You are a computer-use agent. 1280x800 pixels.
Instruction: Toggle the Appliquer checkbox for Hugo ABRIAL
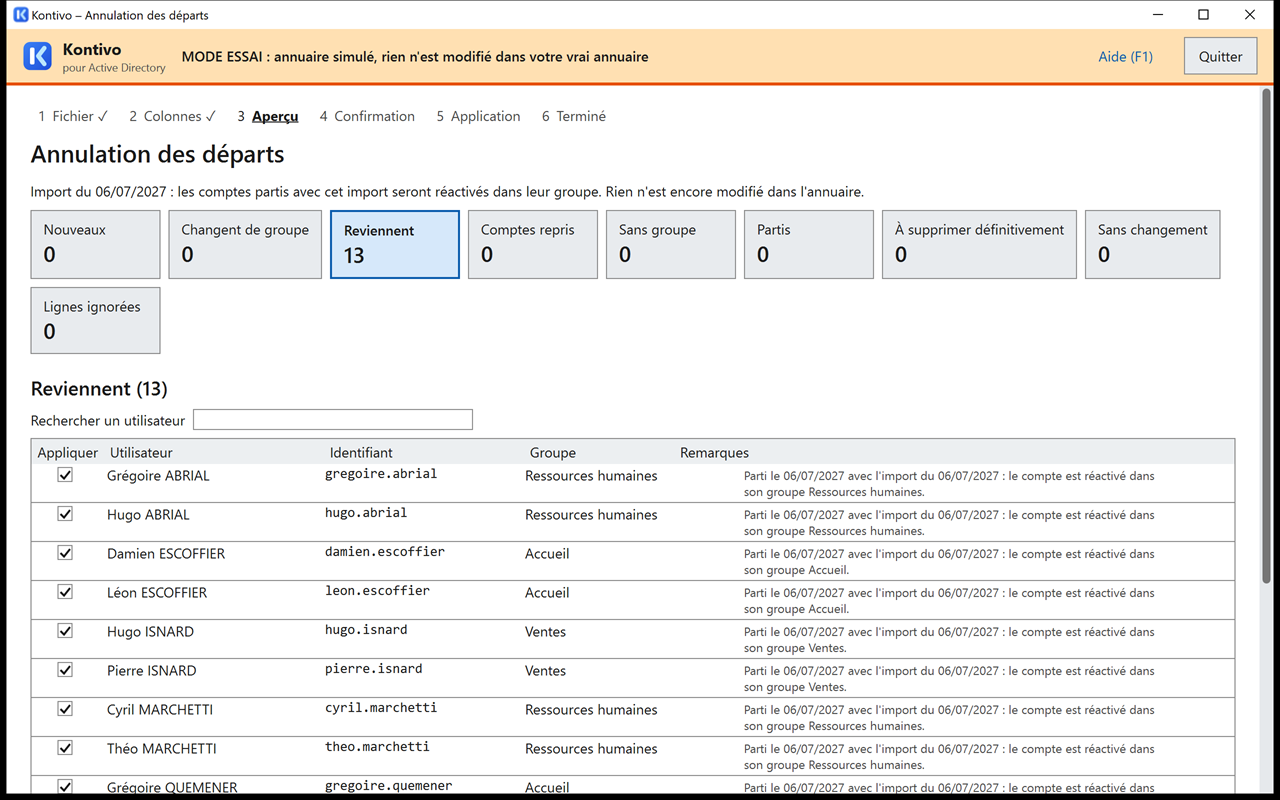65,515
